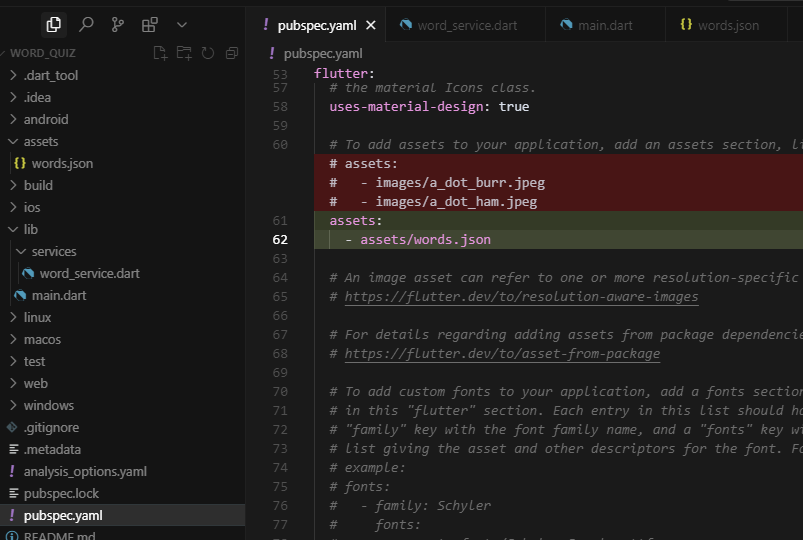Click line number 58 in gutter
Screen dimensions: 803x540
pos(280,107)
